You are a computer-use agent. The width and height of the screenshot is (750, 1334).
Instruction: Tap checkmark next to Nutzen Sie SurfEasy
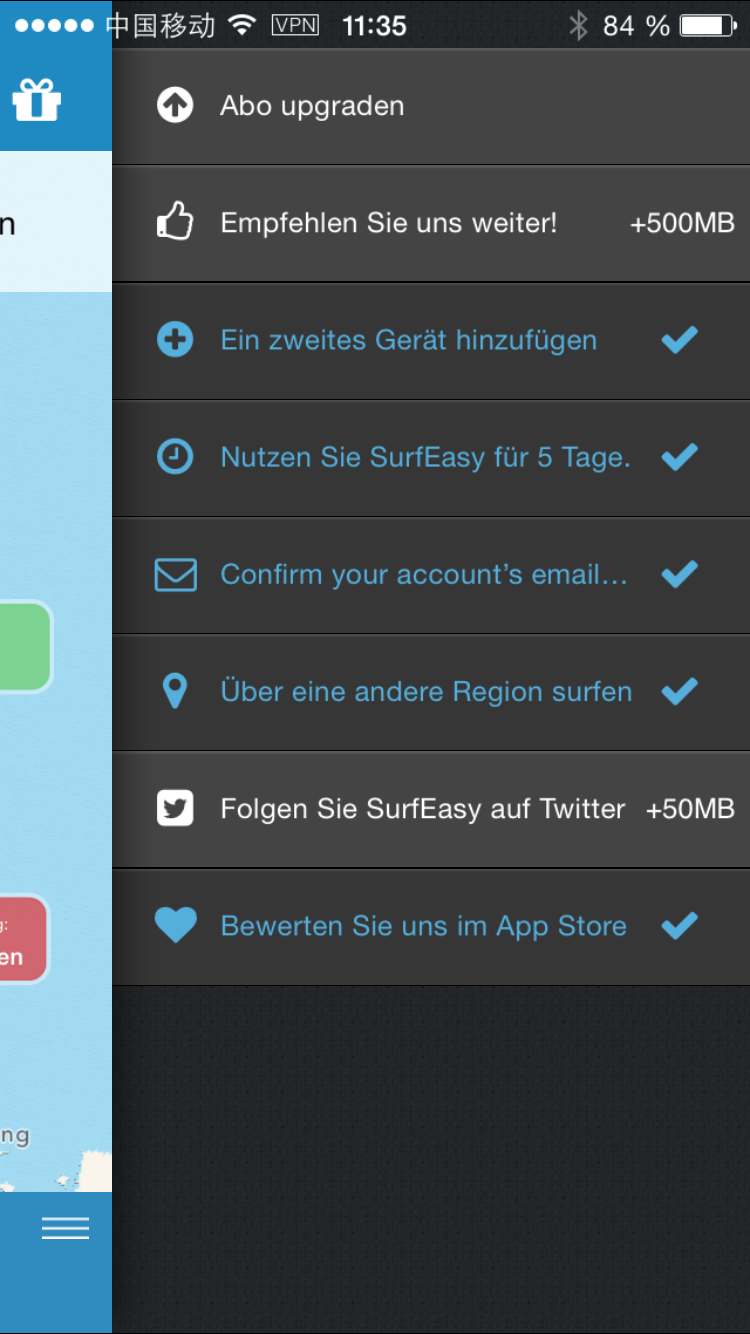point(680,457)
